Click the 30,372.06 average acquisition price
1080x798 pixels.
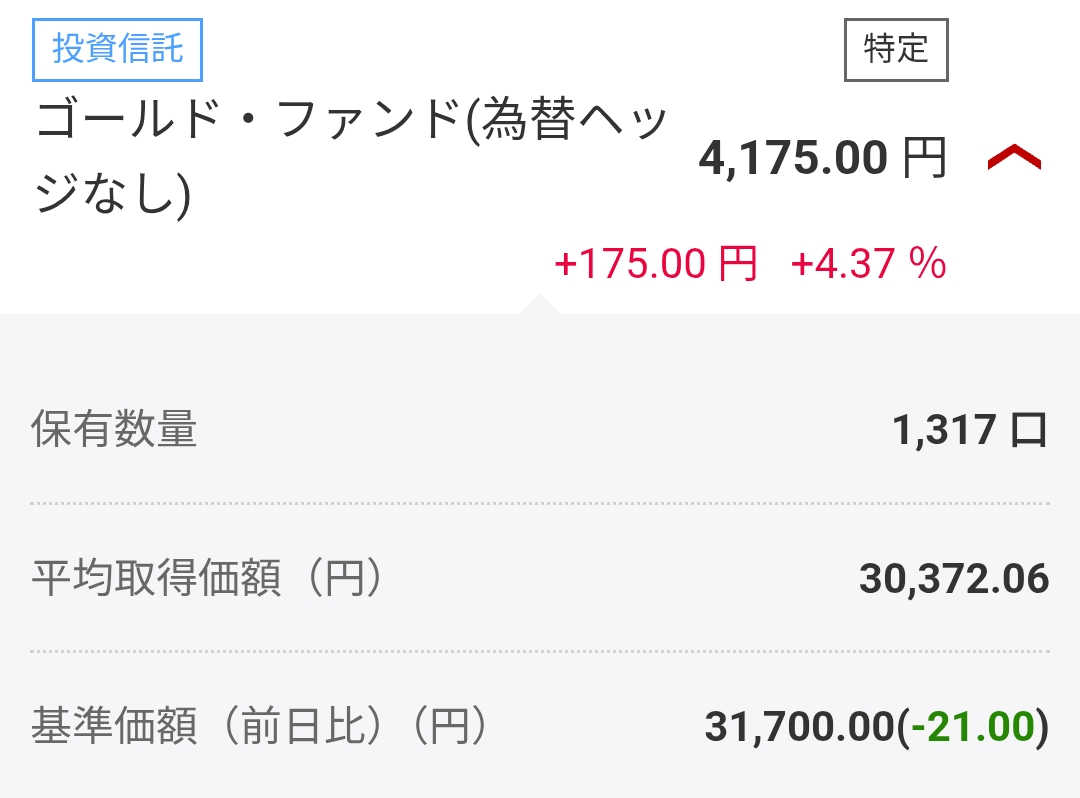953,578
